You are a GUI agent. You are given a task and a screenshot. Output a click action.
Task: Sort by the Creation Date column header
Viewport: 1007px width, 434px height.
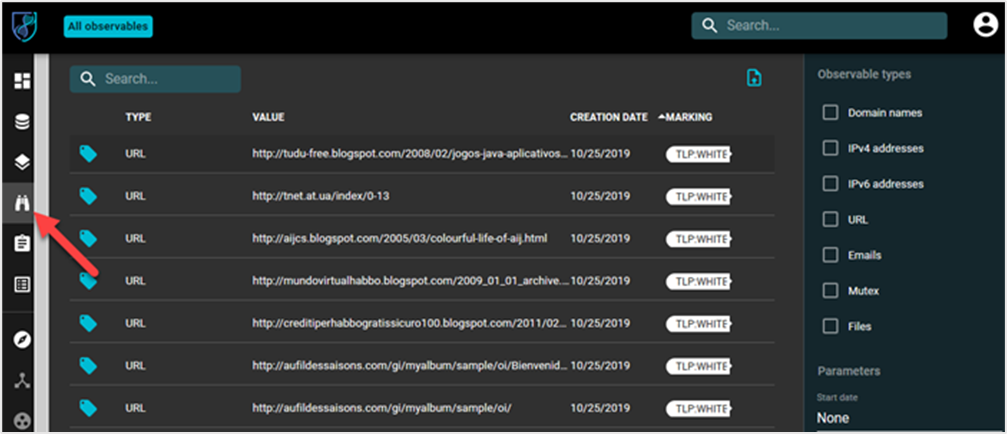click(608, 117)
